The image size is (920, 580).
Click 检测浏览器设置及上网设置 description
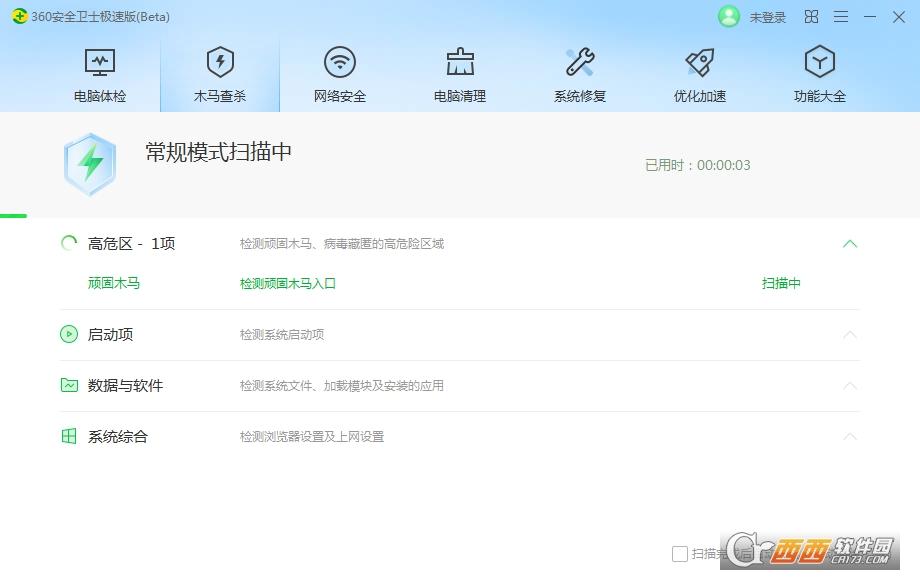pyautogui.click(x=312, y=437)
